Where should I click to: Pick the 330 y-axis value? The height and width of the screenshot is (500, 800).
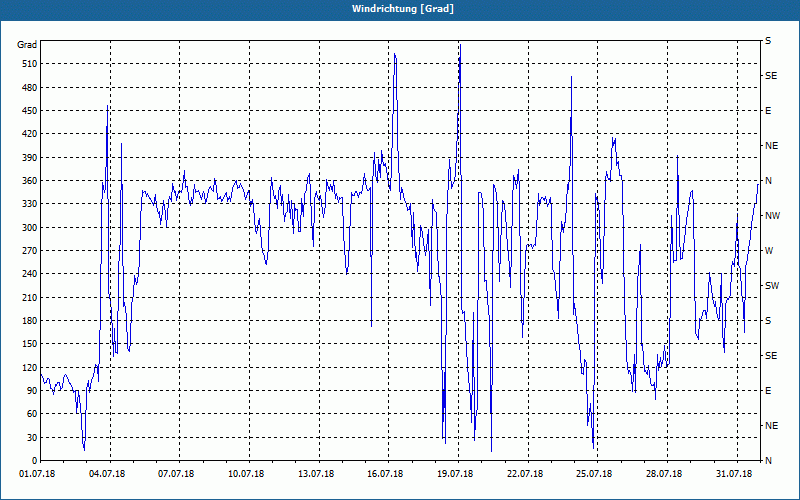click(x=30, y=204)
